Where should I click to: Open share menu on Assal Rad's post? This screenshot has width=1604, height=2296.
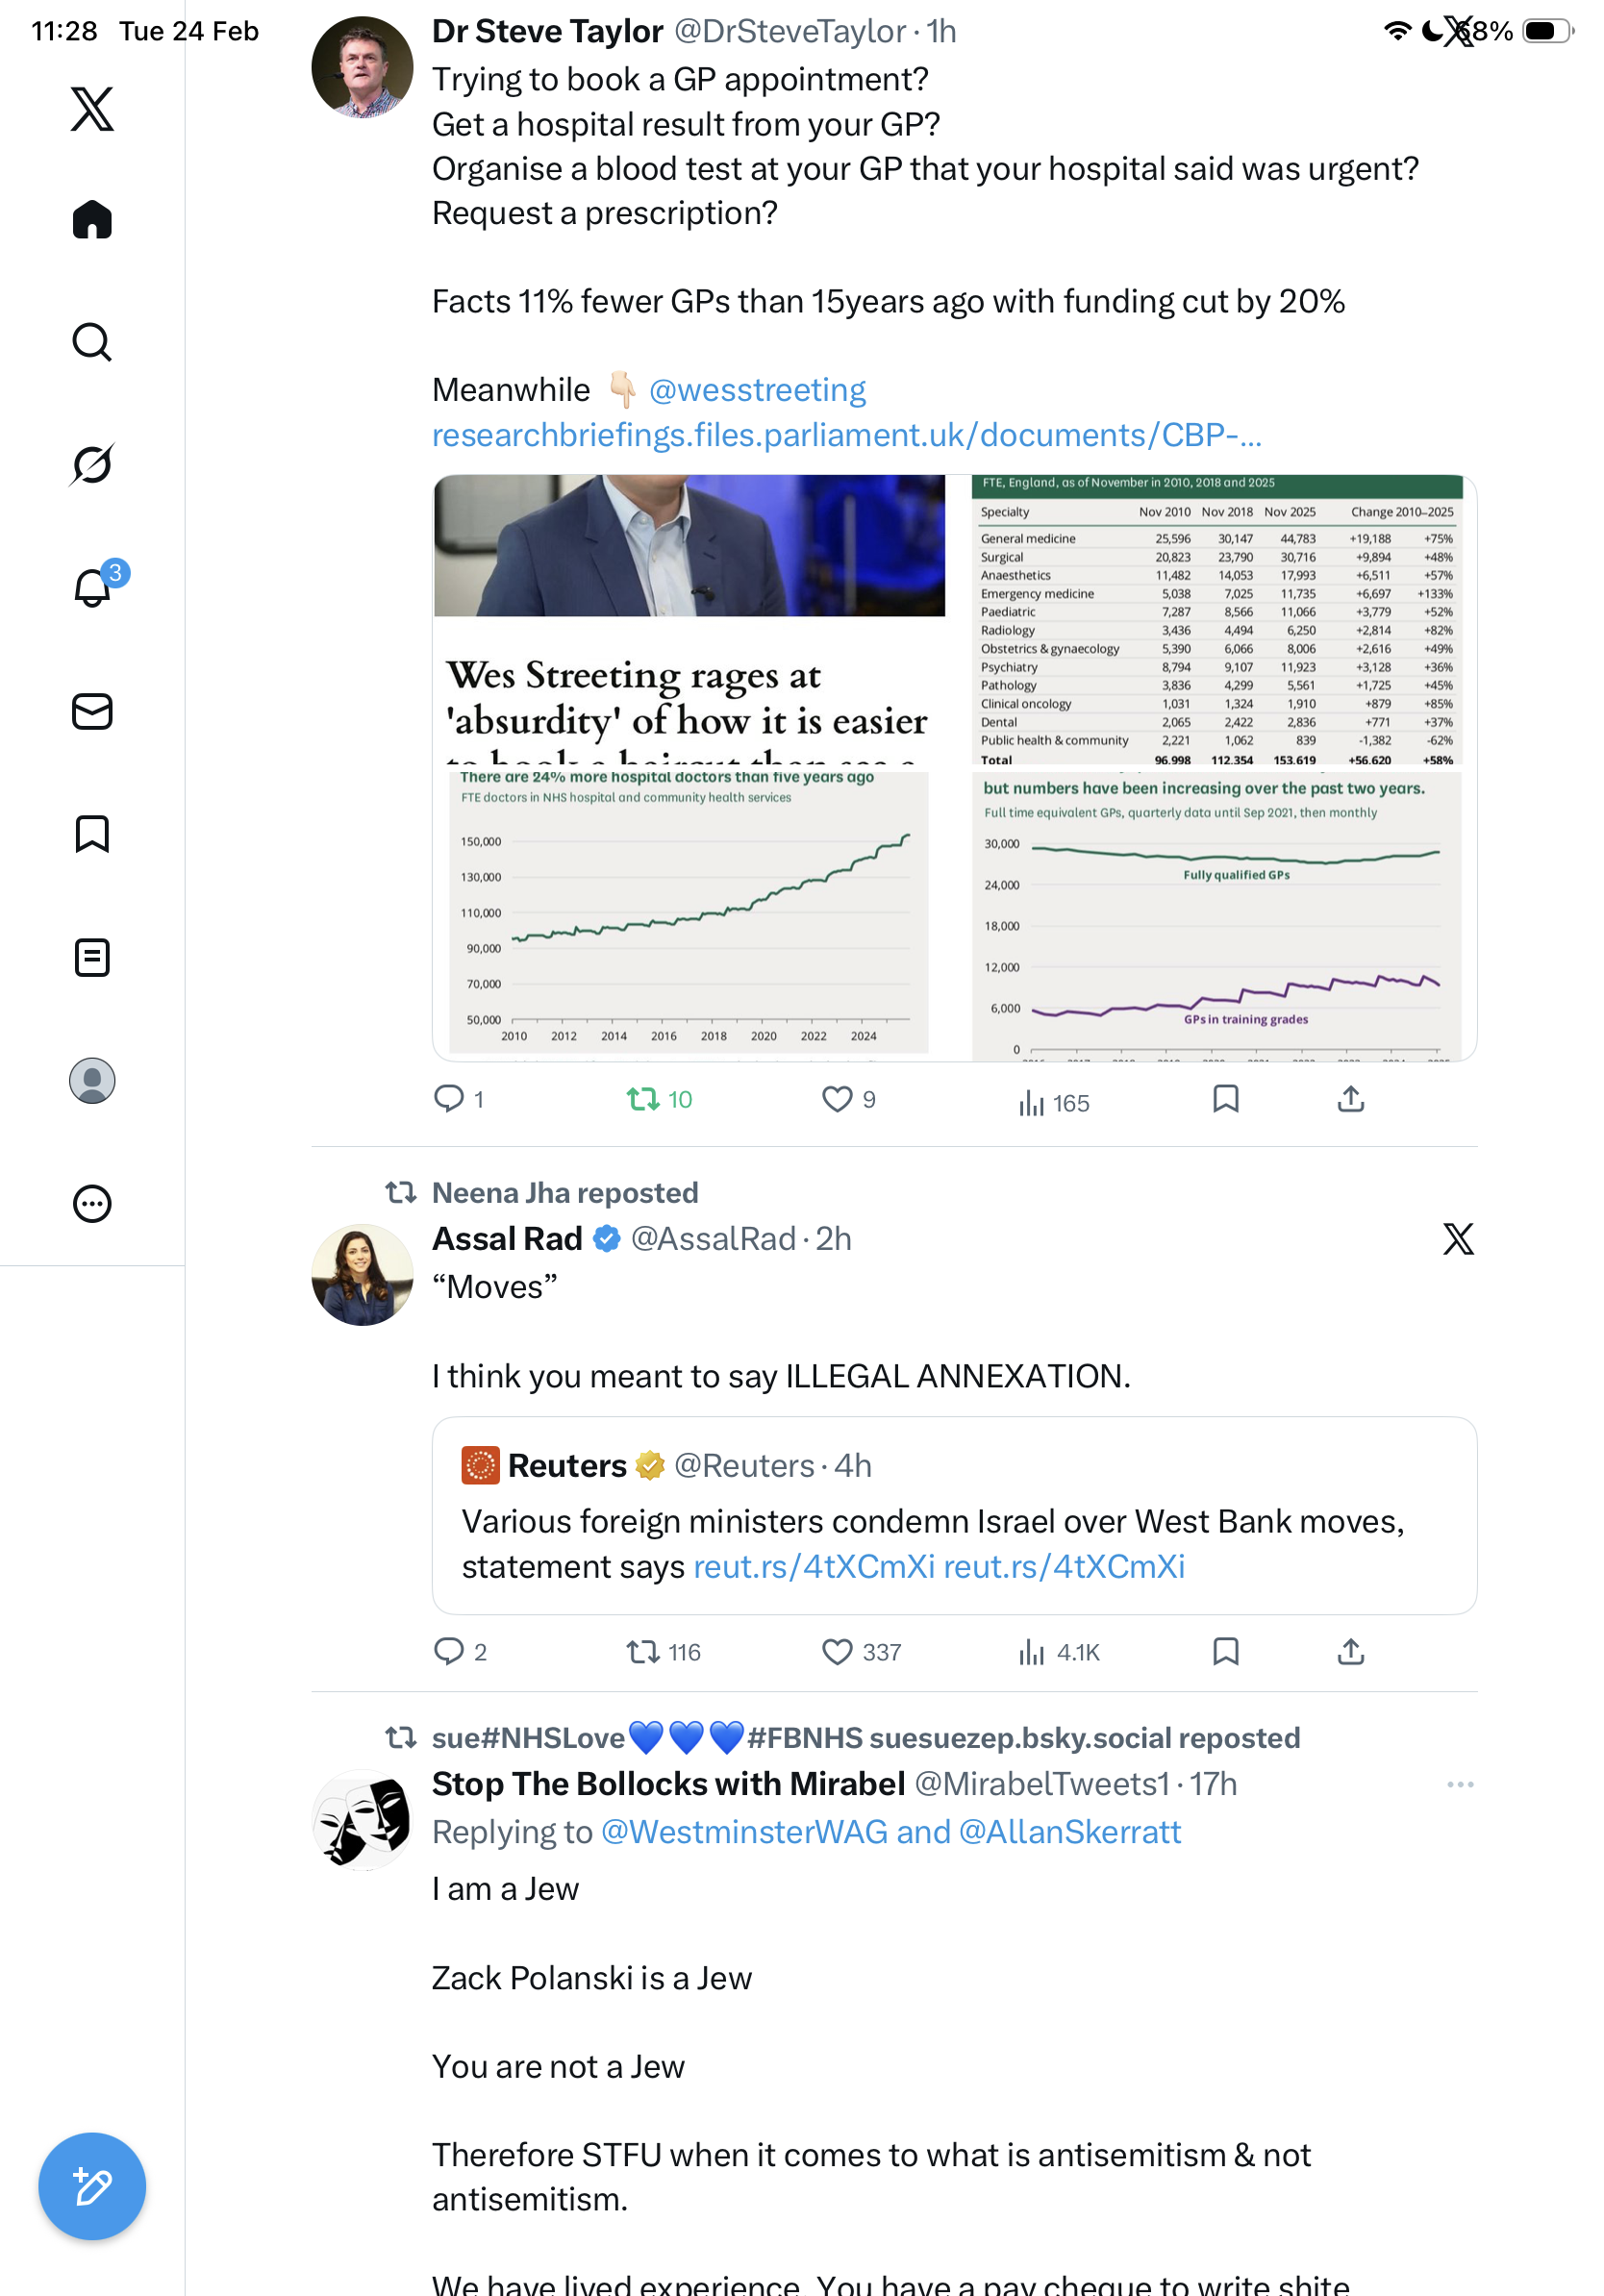[1350, 1651]
